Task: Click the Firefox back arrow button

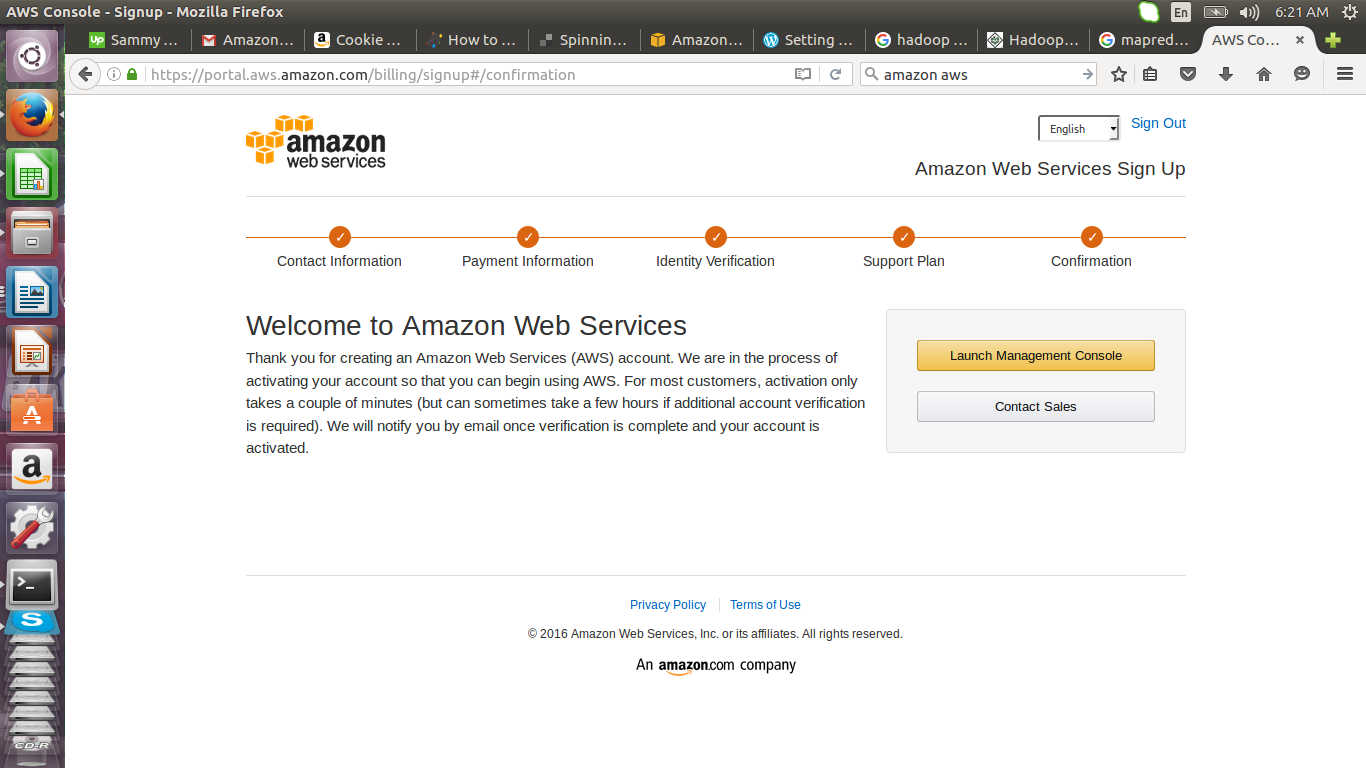Action: [85, 74]
